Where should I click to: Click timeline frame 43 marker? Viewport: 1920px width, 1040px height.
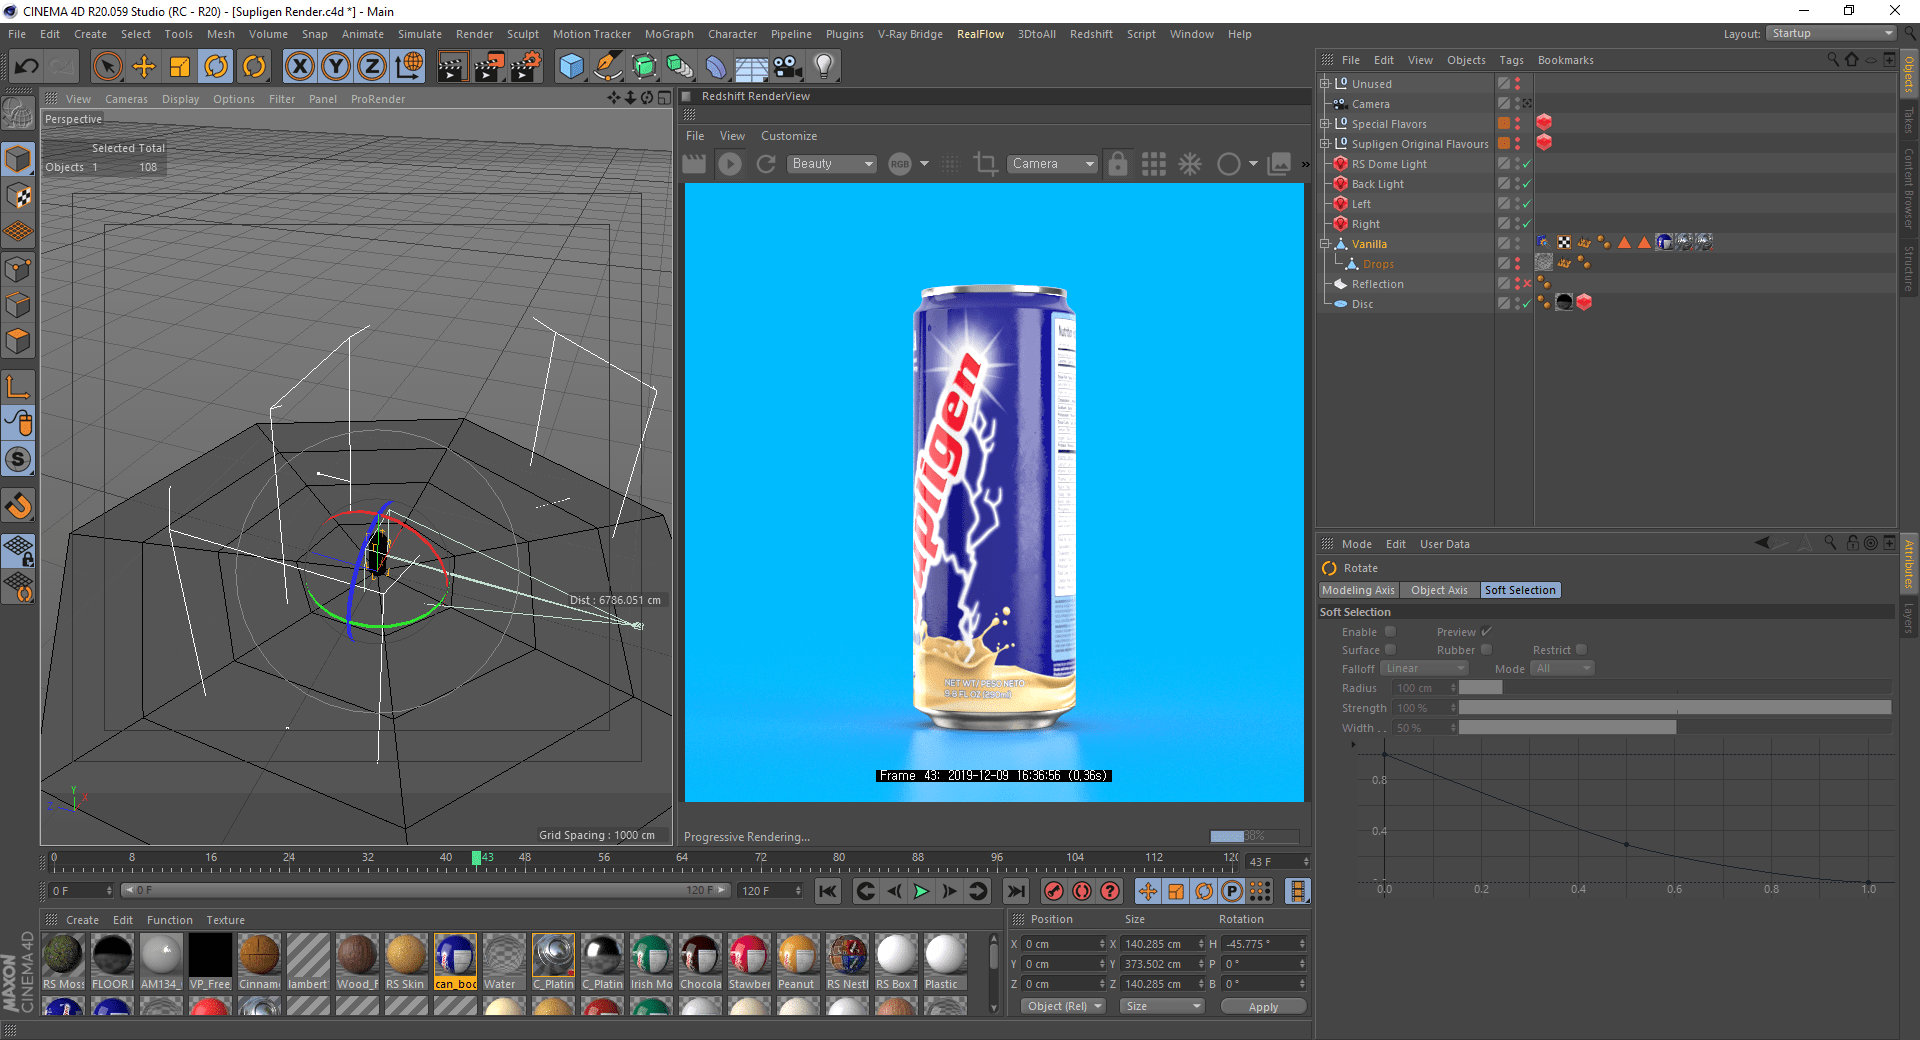477,858
